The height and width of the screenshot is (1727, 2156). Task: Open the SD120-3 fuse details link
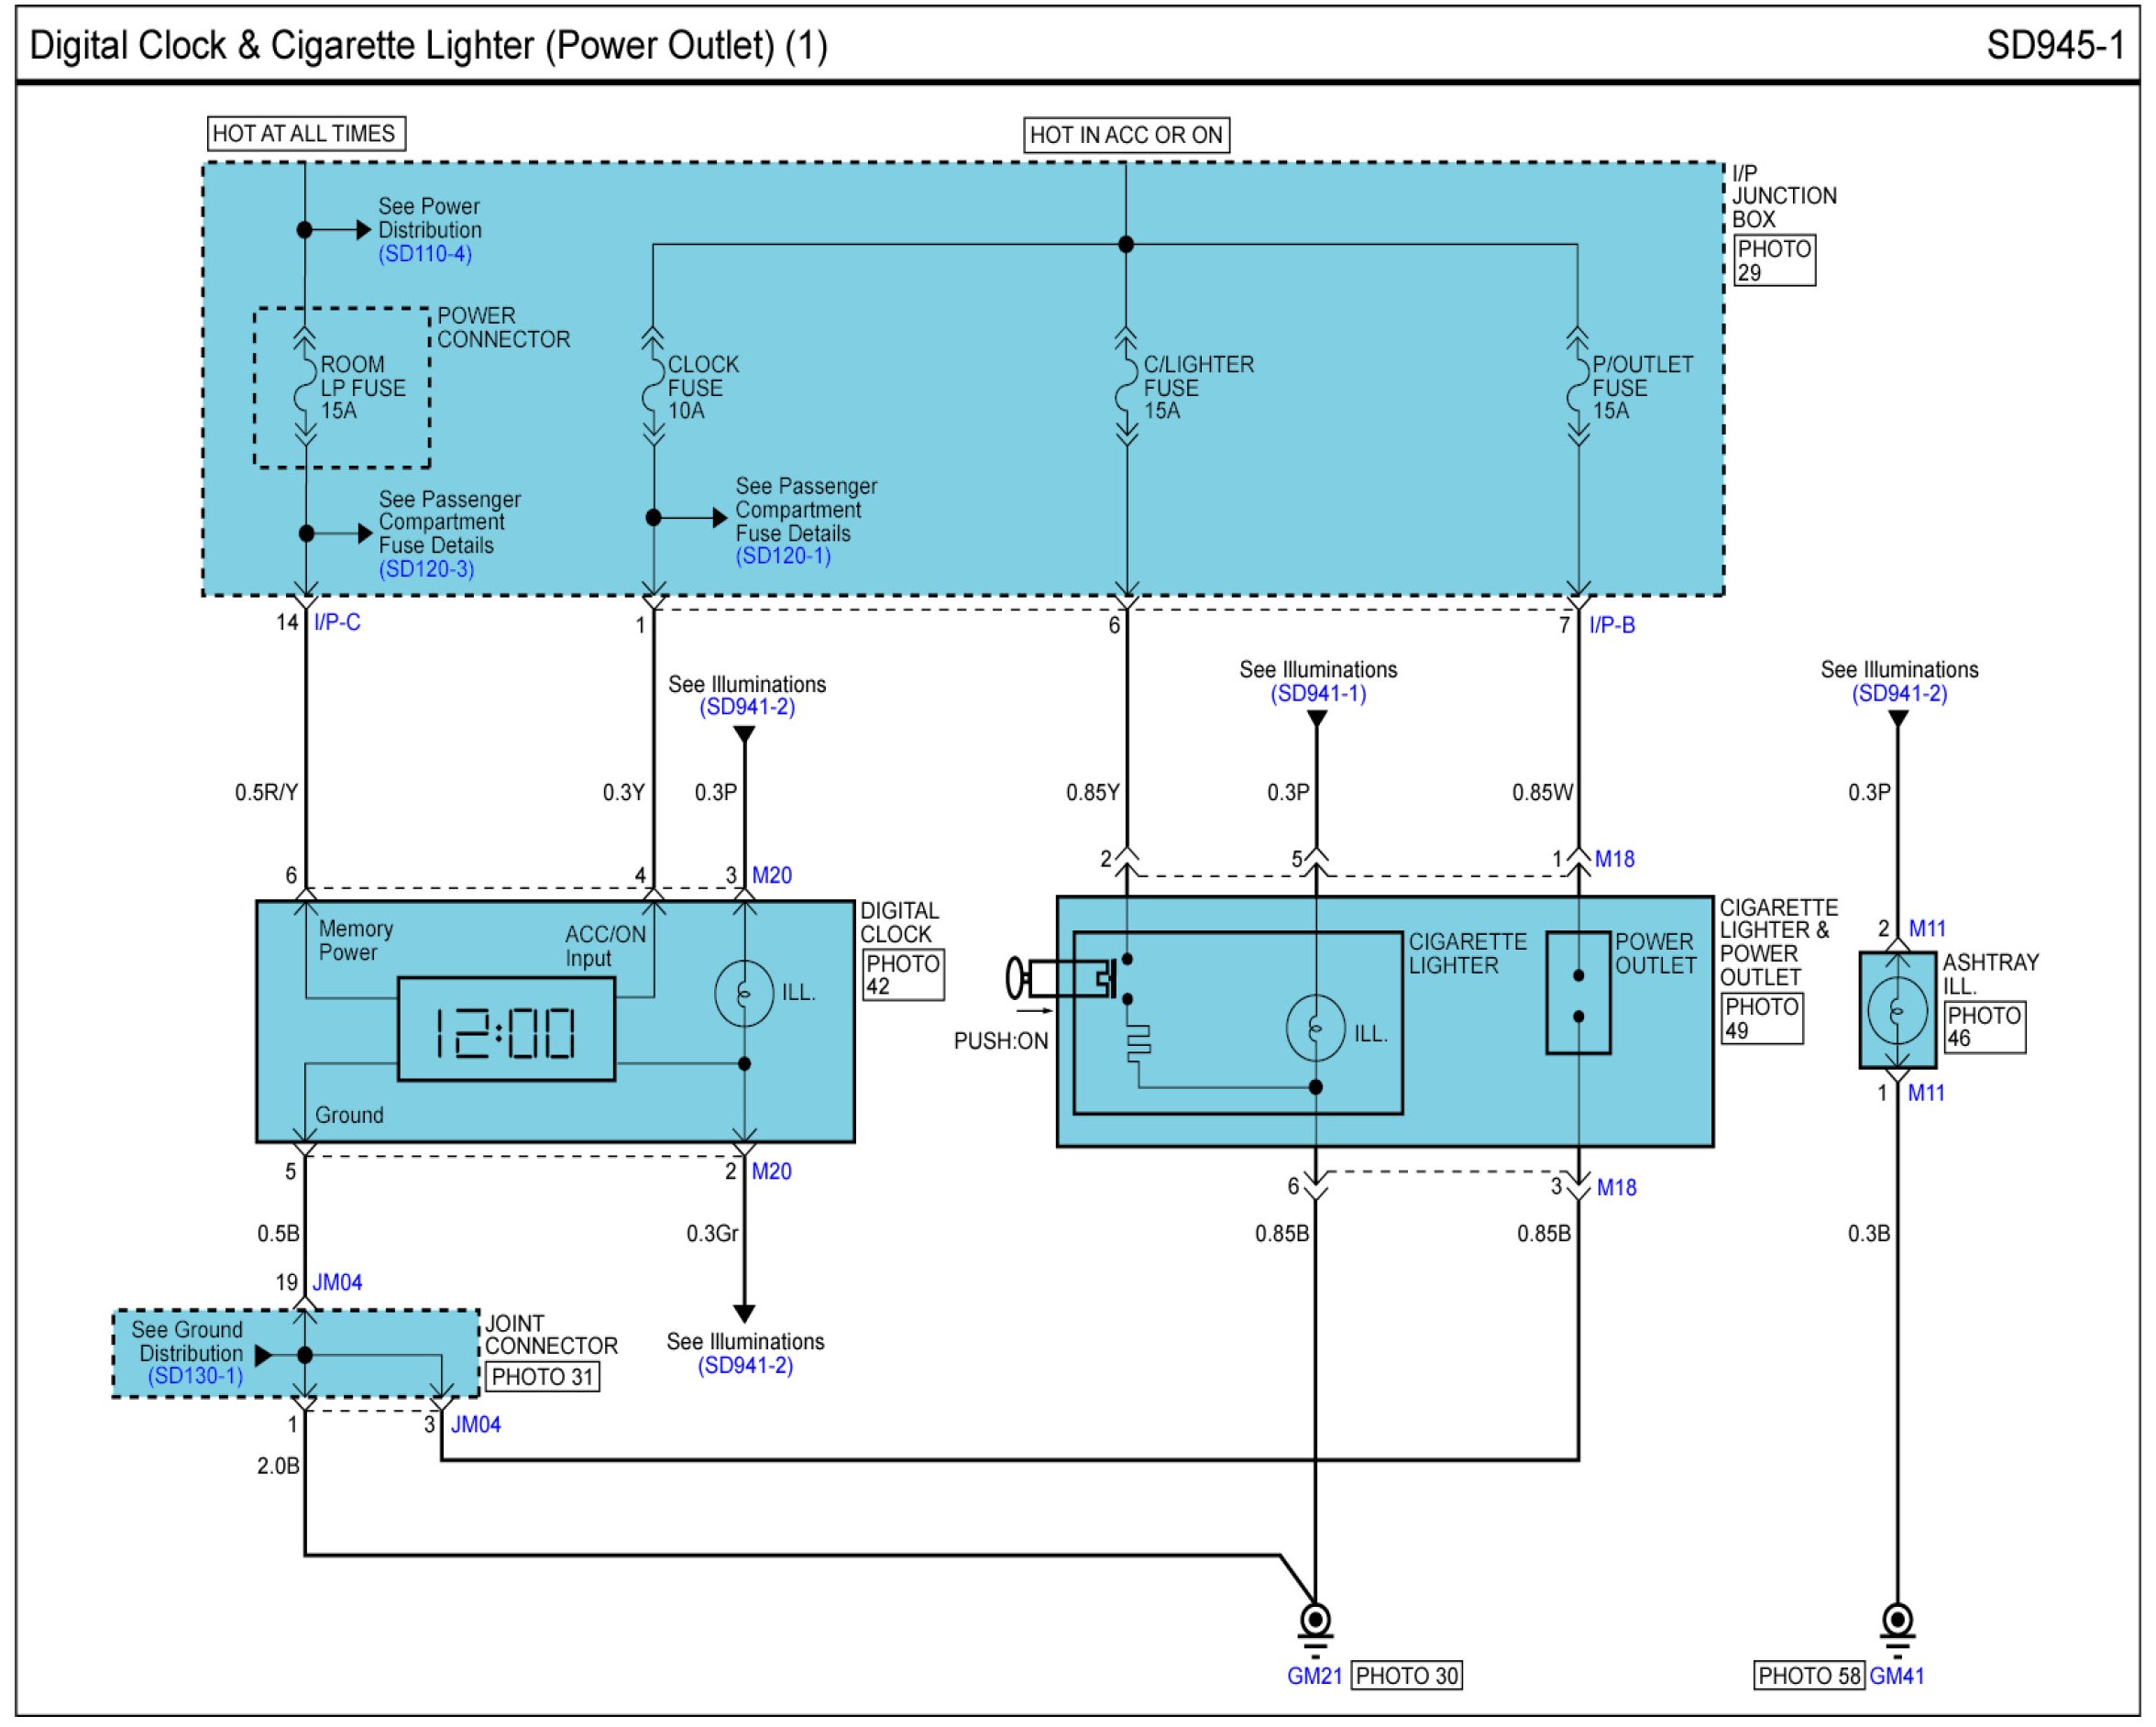pyautogui.click(x=427, y=570)
